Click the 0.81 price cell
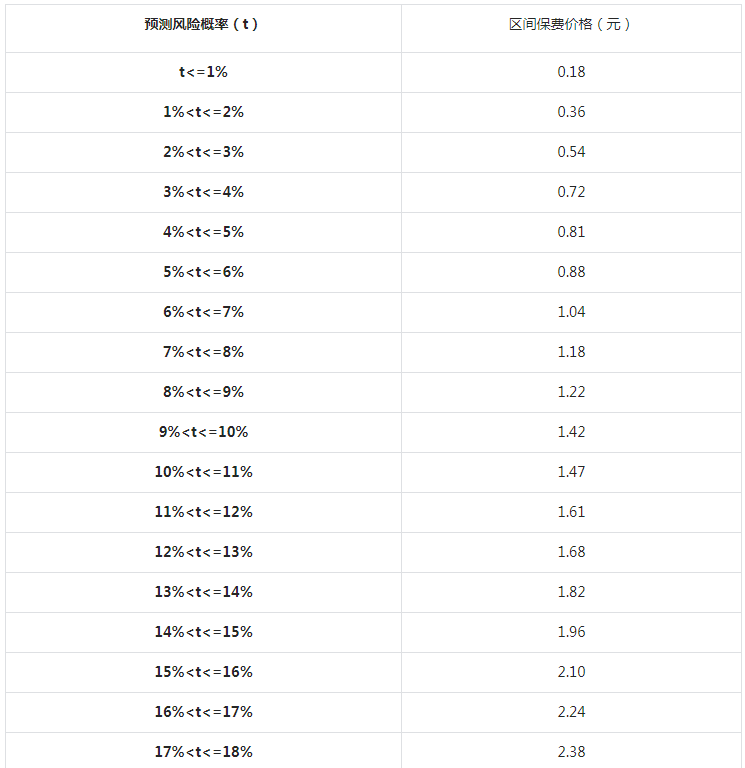745x768 pixels. pyautogui.click(x=571, y=232)
